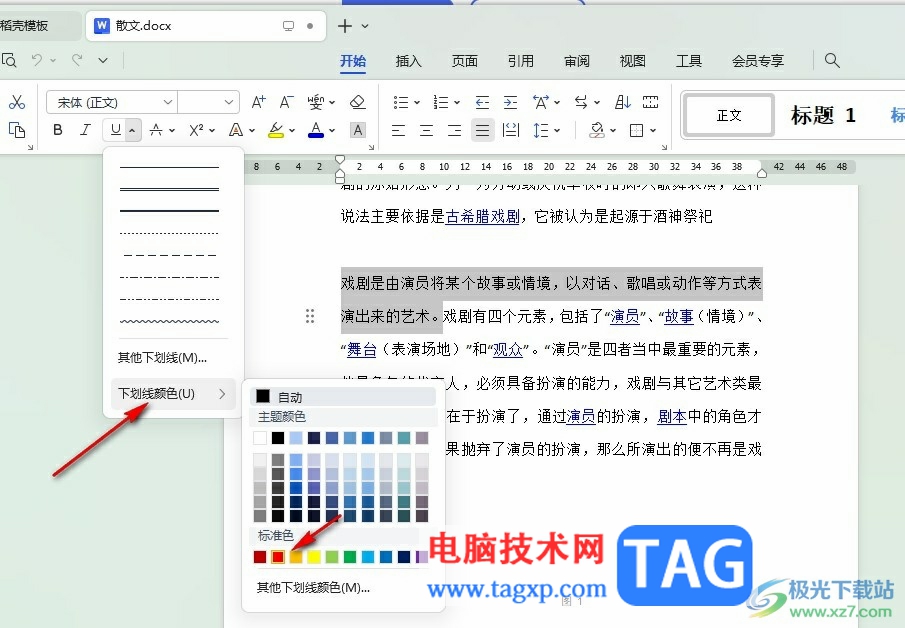Viewport: 905px width, 628px height.
Task: Toggle Italic formatting
Action: pos(85,130)
